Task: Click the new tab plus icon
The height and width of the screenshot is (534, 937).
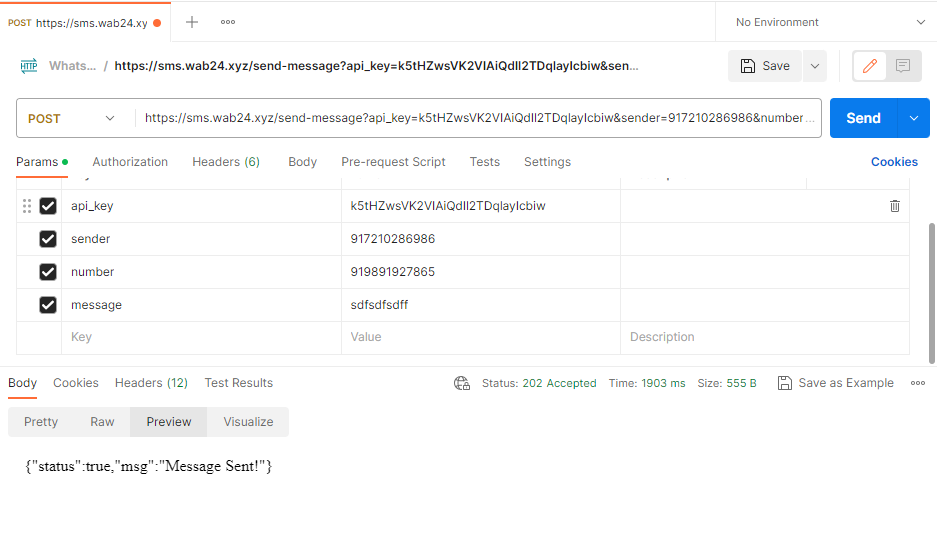Action: point(192,22)
